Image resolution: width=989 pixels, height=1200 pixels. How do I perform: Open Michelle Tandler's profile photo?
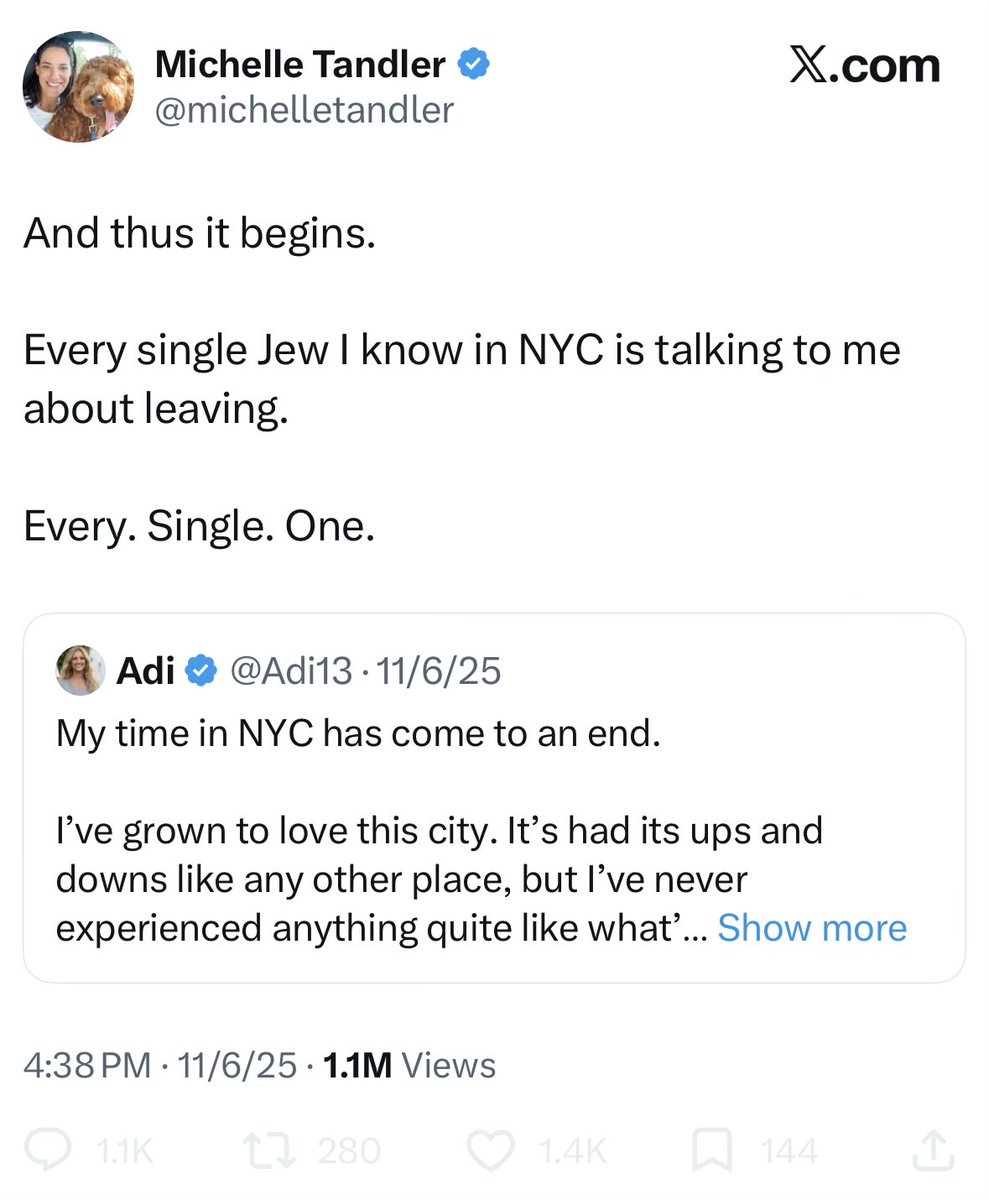point(78,87)
